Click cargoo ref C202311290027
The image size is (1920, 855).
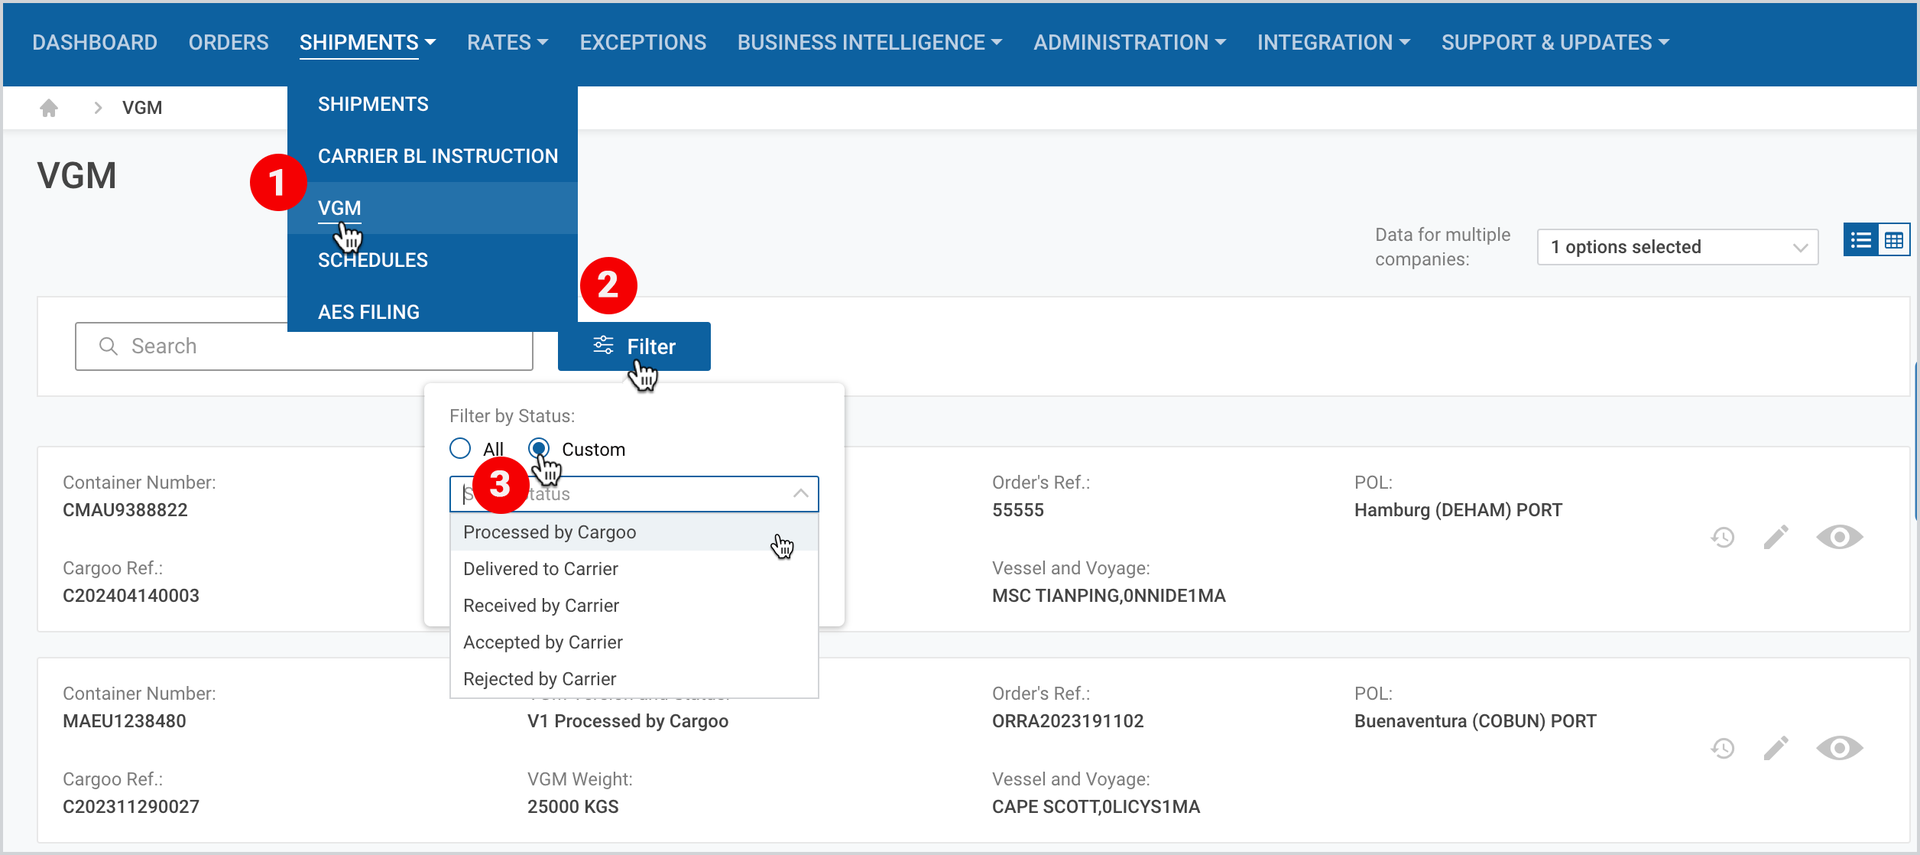131,807
